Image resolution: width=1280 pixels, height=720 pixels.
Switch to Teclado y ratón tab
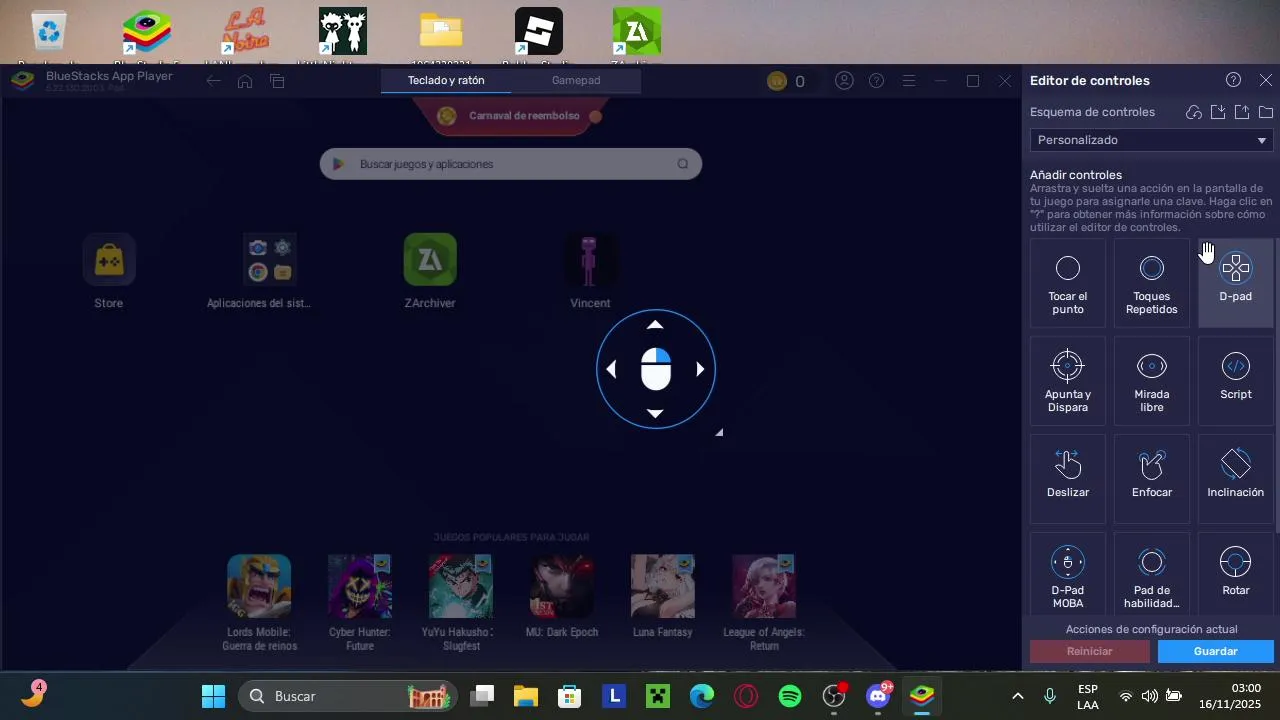click(x=446, y=80)
